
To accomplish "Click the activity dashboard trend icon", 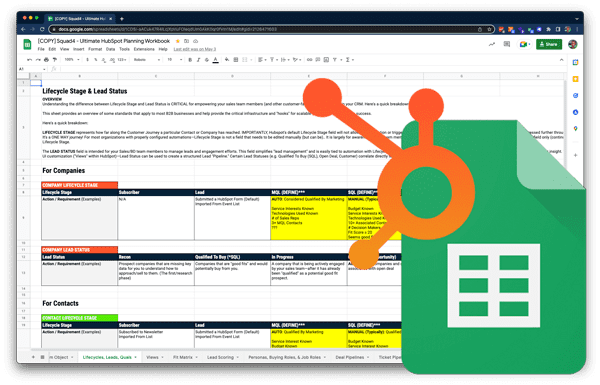I will click(492, 44).
